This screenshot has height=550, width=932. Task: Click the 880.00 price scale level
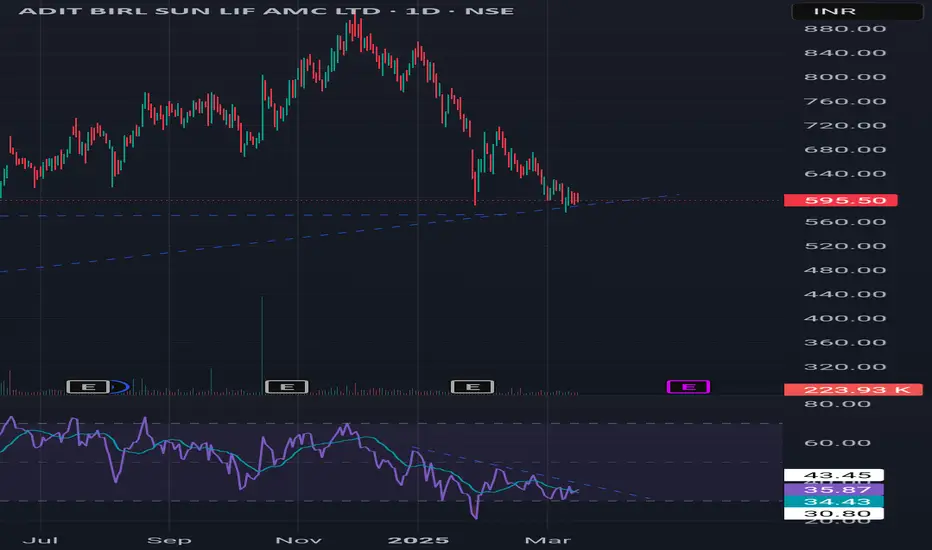(x=845, y=29)
